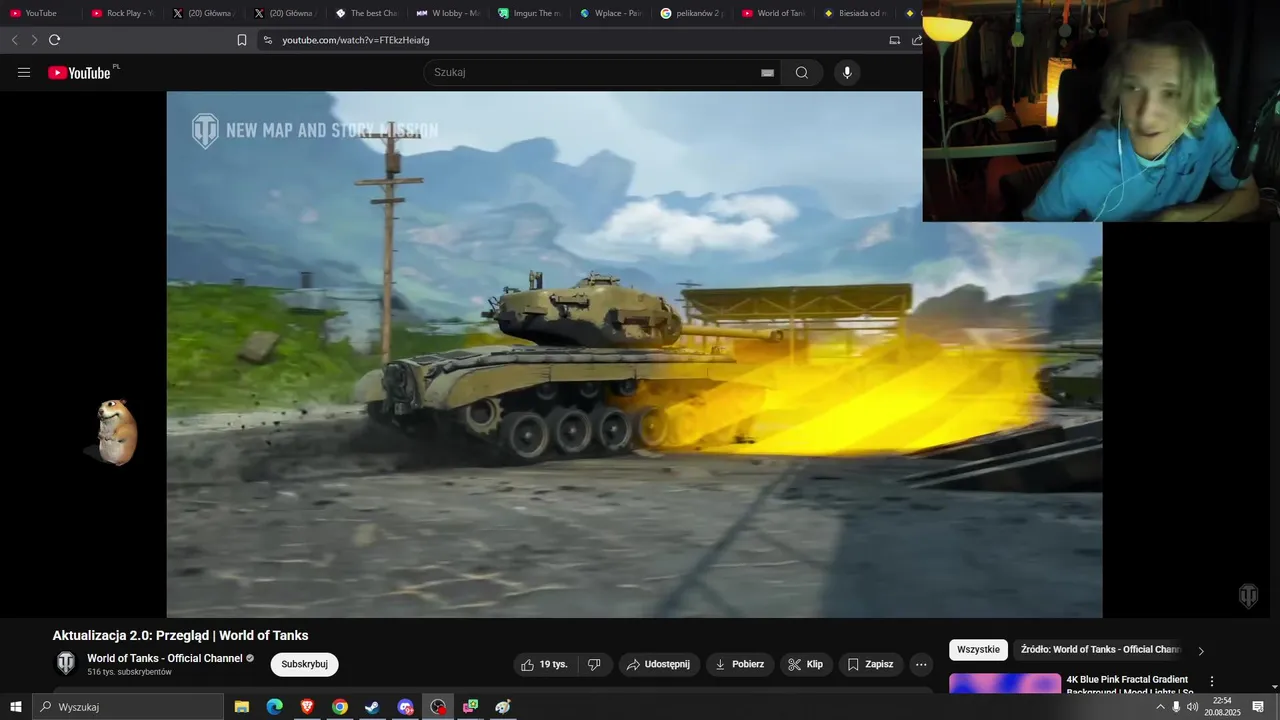Viewport: 1280px width, 720px height.
Task: Click the playing World of Tanks video
Action: pyautogui.click(x=634, y=354)
